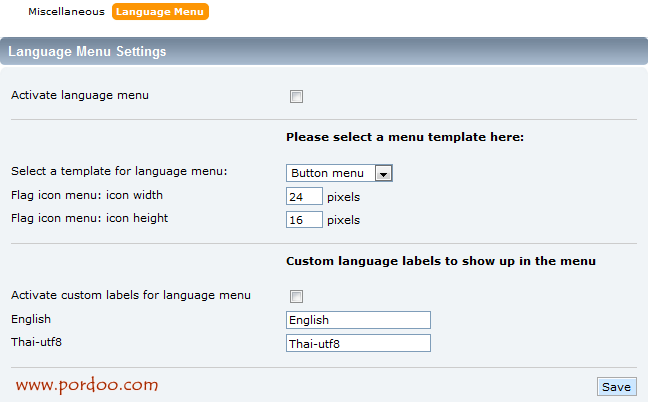Focus the icon width field showing 24
This screenshot has height=402, width=649.
click(x=304, y=196)
